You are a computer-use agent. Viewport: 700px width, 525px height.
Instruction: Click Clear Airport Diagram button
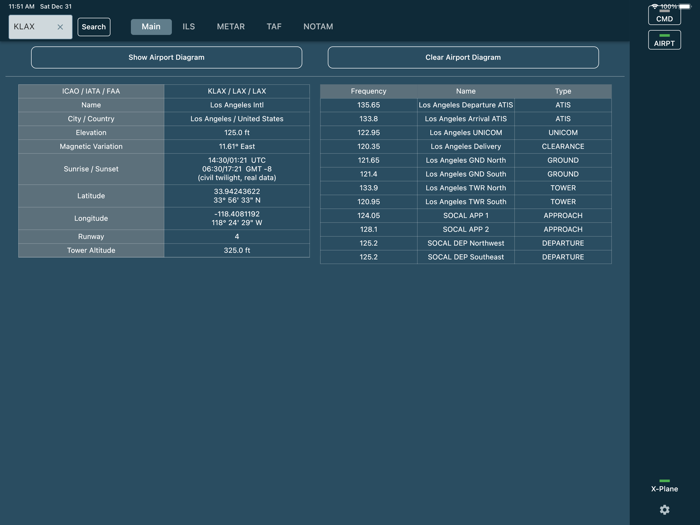463,57
